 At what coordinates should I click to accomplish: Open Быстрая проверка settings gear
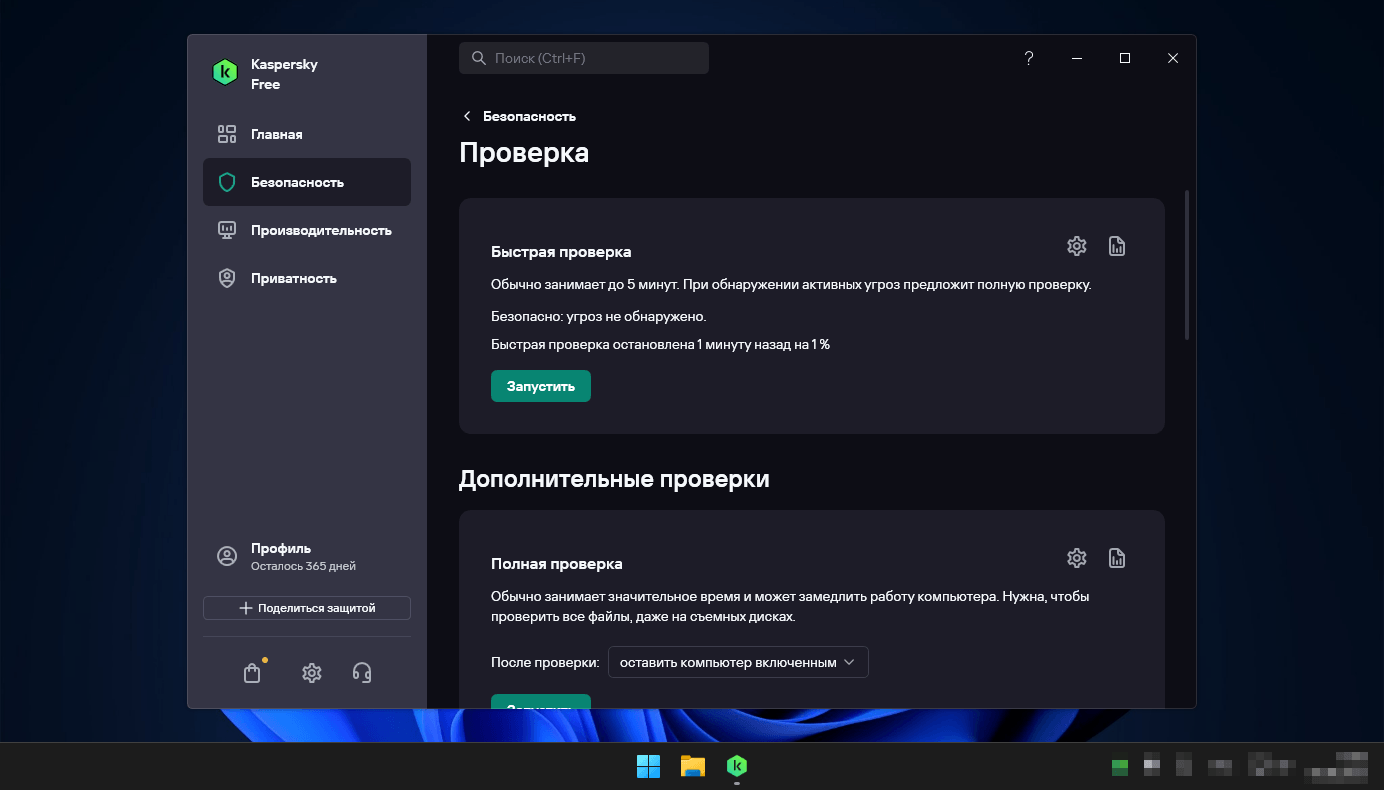1076,246
